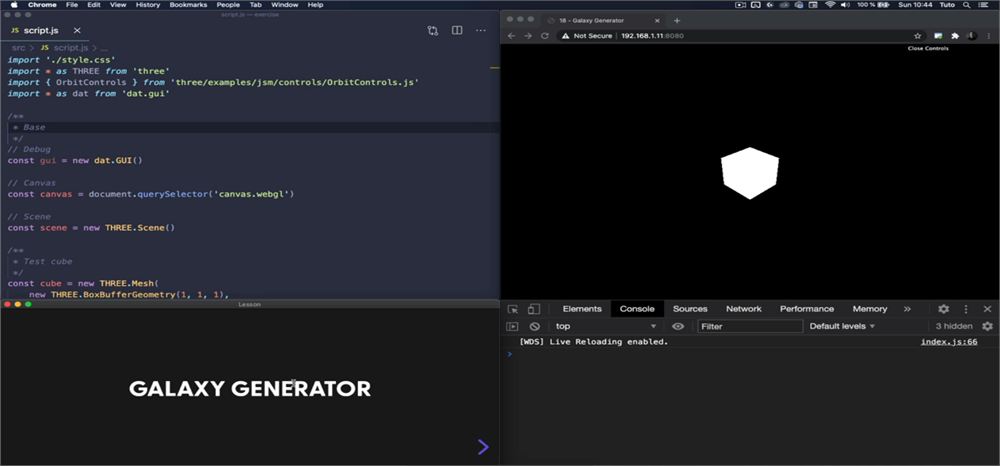Open the Chrome three-dot menu
Viewport: 1000px width, 466px height.
(988, 36)
